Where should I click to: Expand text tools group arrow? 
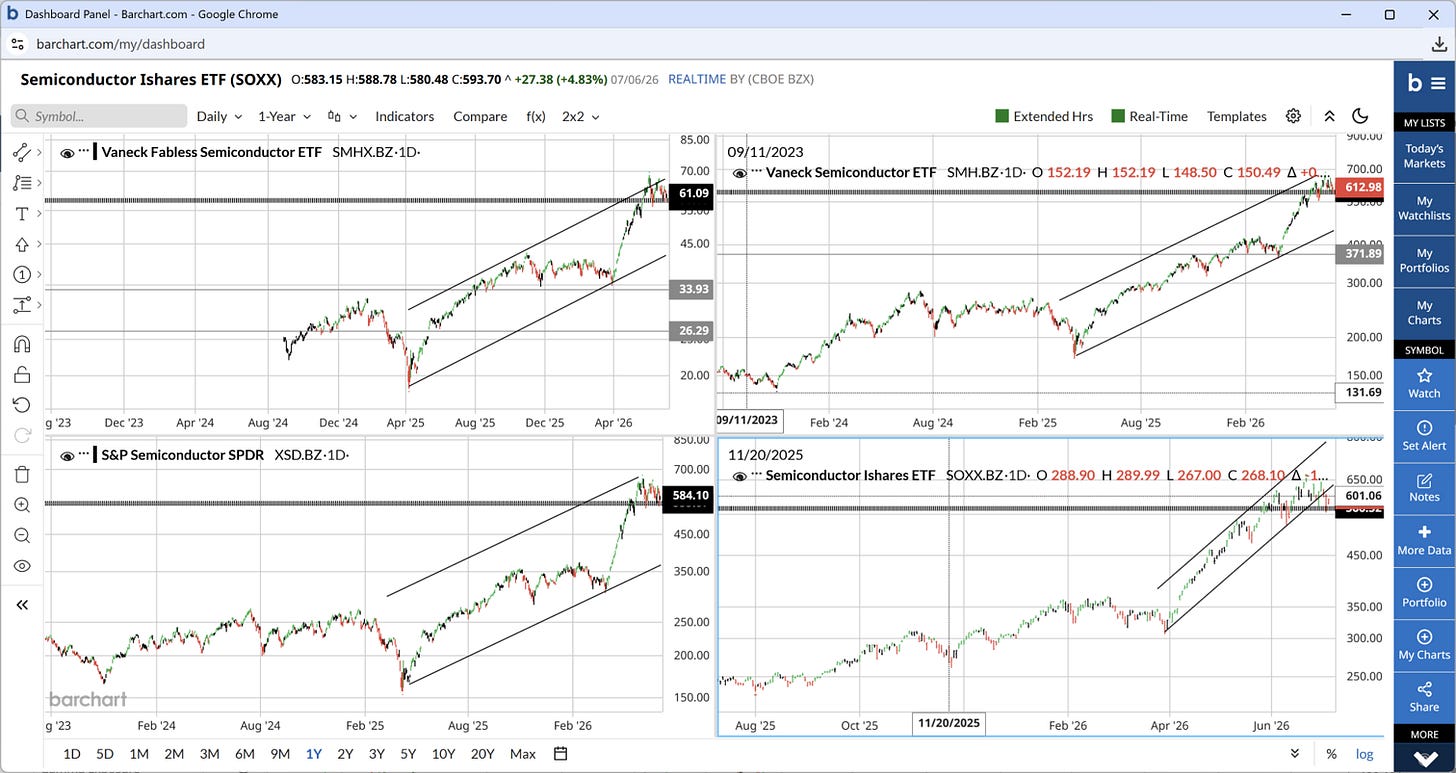40,214
